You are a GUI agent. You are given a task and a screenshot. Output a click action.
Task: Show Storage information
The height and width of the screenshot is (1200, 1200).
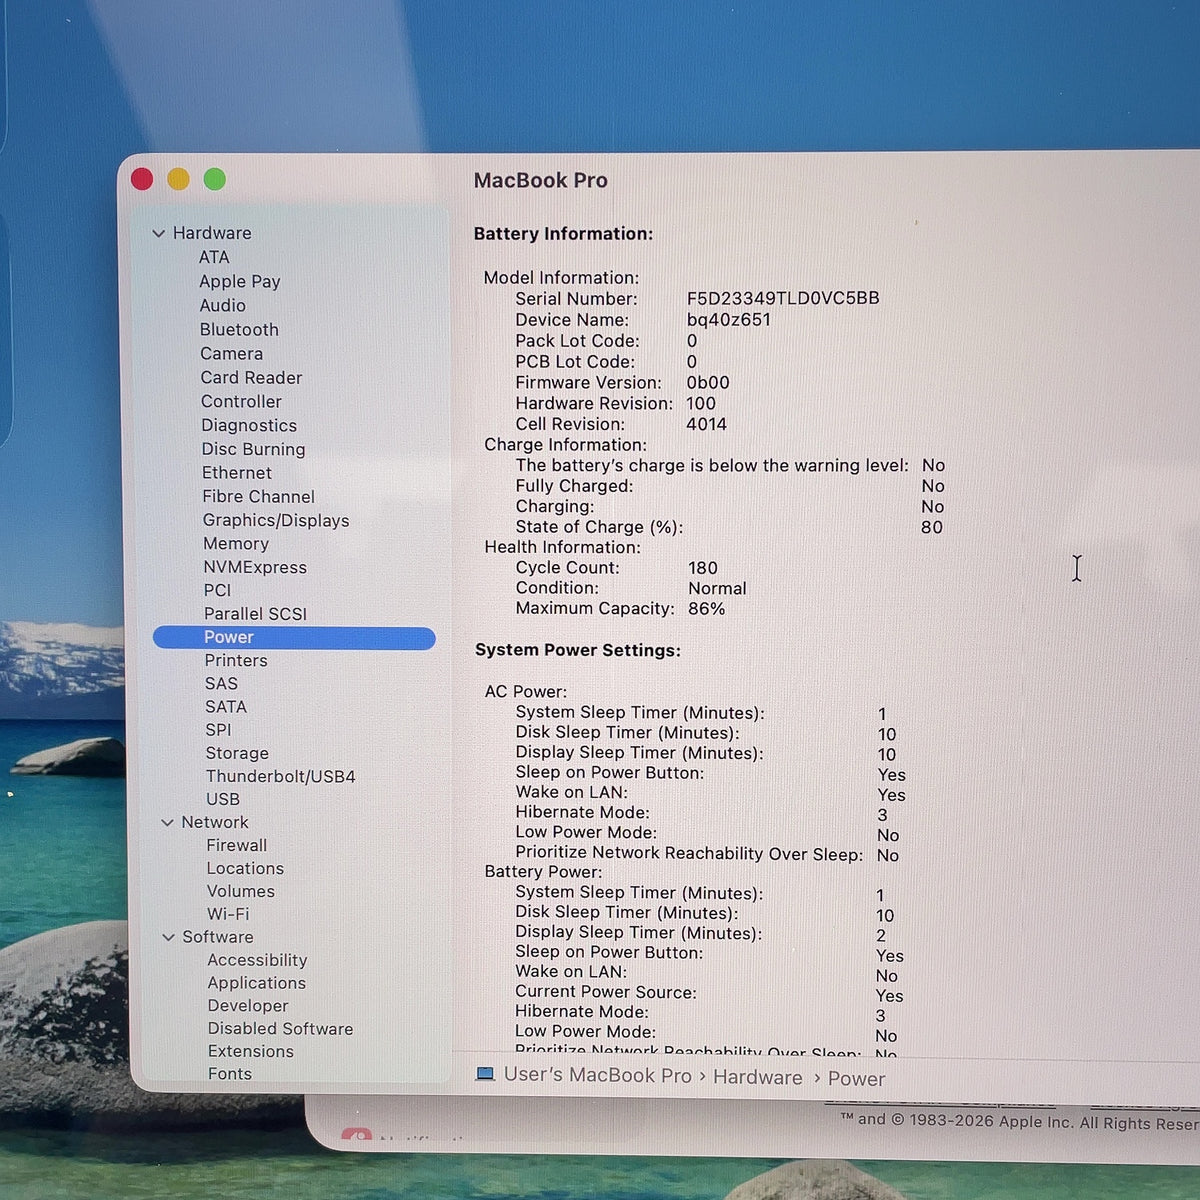[237, 753]
